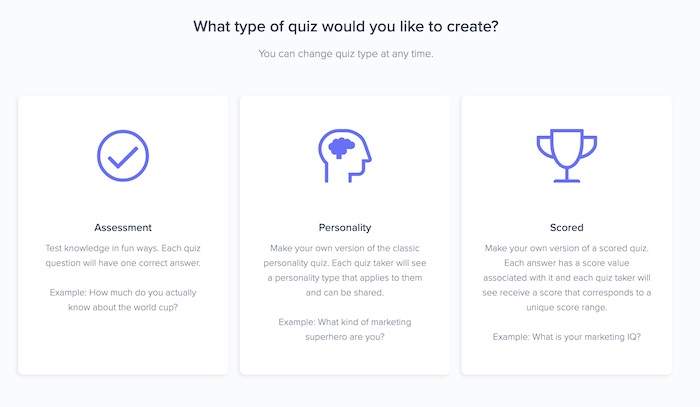Click the quiz type heading question
The width and height of the screenshot is (700, 407).
[x=346, y=26]
